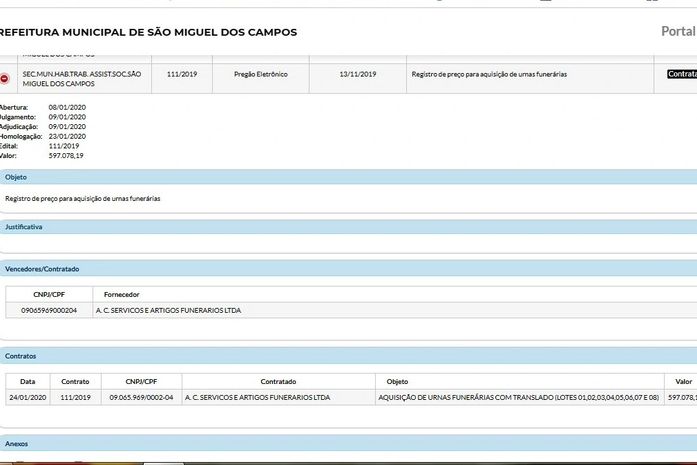Select the 13/11/2019 date cell

(x=356, y=74)
